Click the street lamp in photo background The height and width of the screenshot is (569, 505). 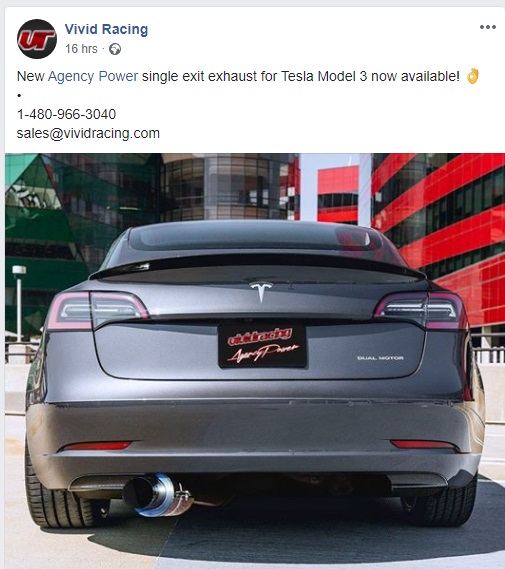[x=19, y=303]
